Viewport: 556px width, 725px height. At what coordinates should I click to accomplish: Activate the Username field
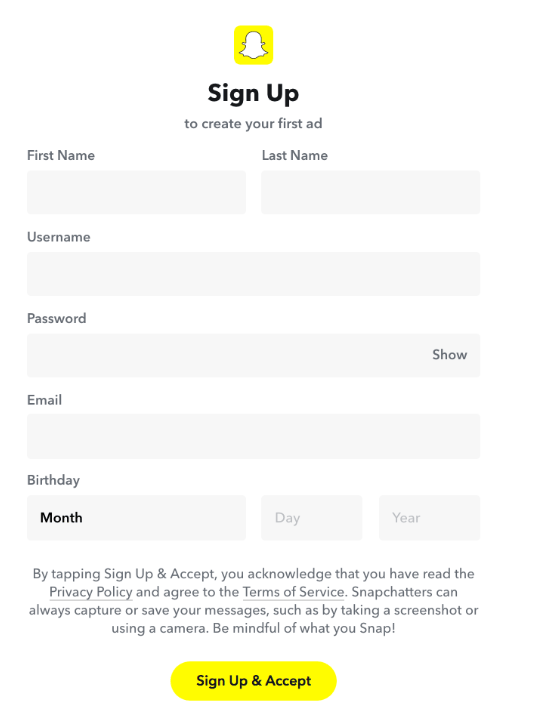click(x=253, y=274)
